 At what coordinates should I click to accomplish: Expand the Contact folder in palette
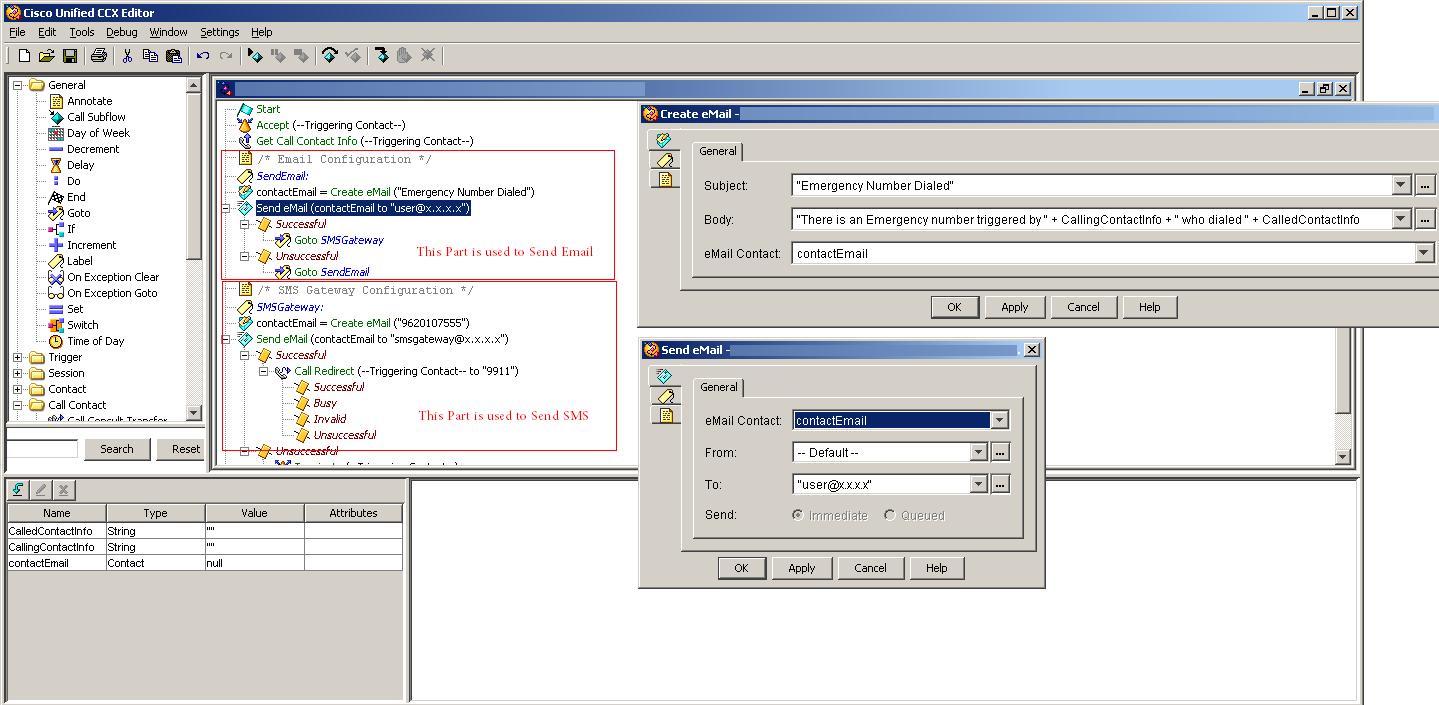pyautogui.click(x=18, y=389)
